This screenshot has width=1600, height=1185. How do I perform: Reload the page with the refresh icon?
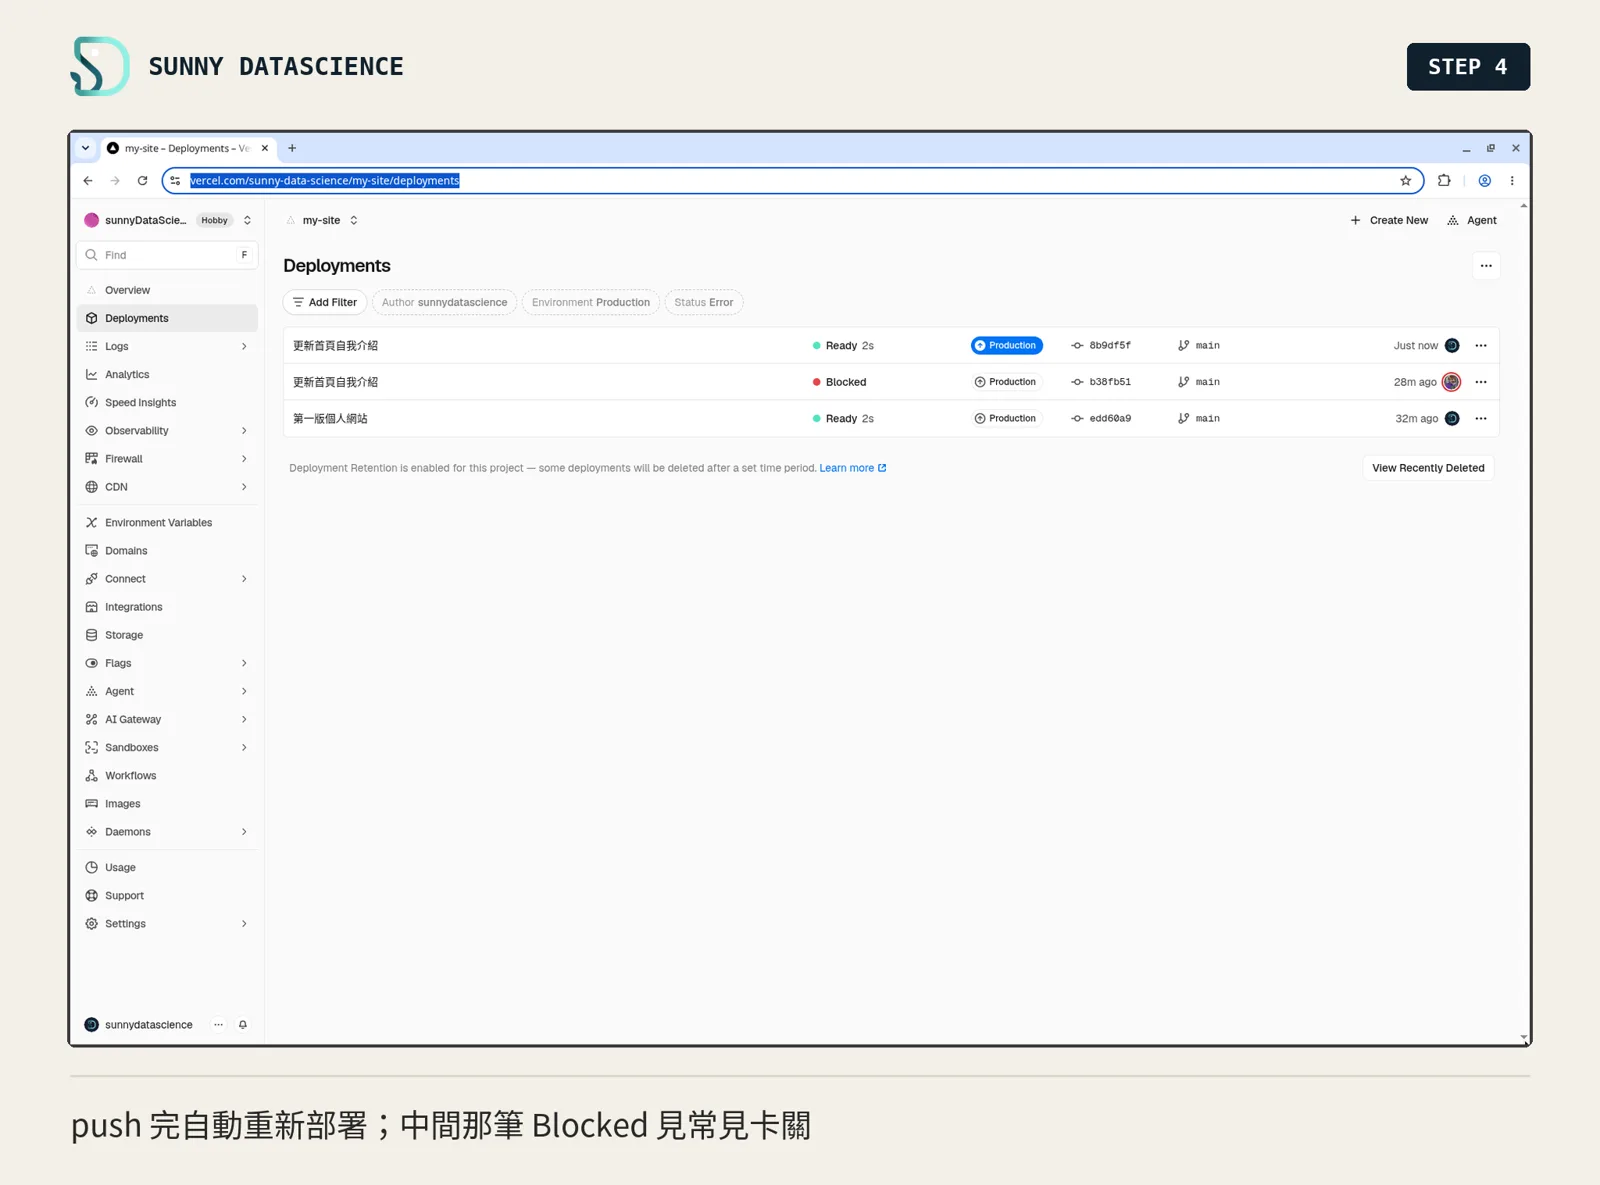tap(142, 181)
